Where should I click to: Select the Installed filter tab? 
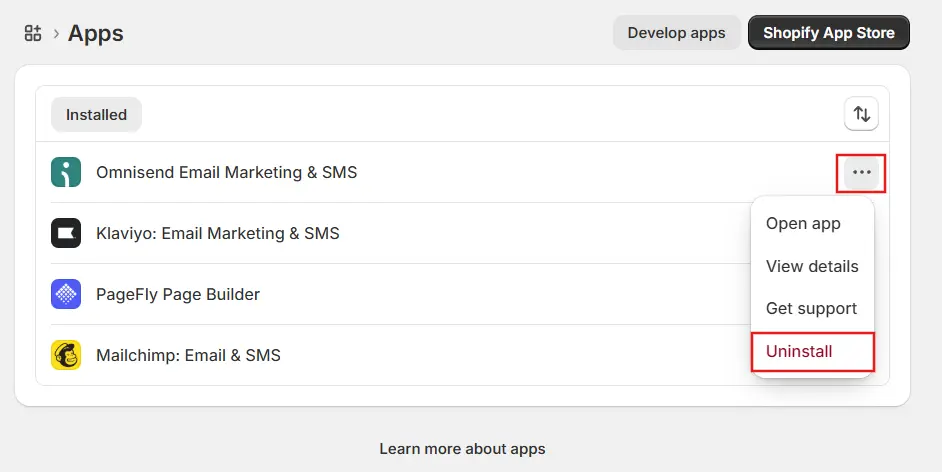[x=96, y=114]
